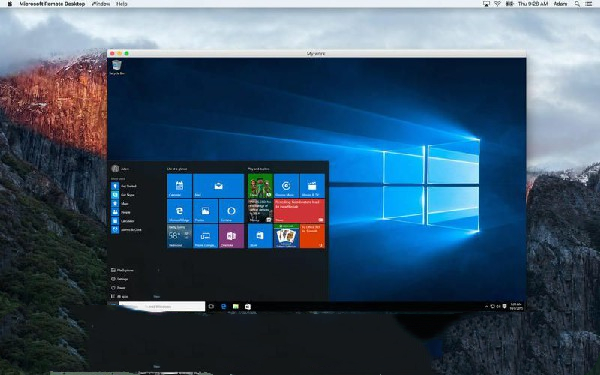Image resolution: width=600 pixels, height=375 pixels.
Task: Open the Money live tile
Action: pos(260,211)
